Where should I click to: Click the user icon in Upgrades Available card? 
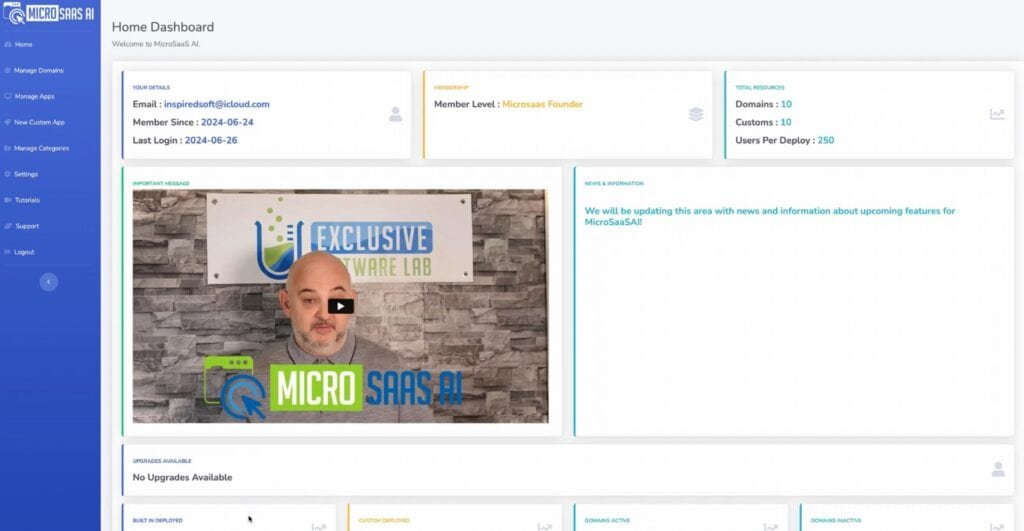point(998,470)
